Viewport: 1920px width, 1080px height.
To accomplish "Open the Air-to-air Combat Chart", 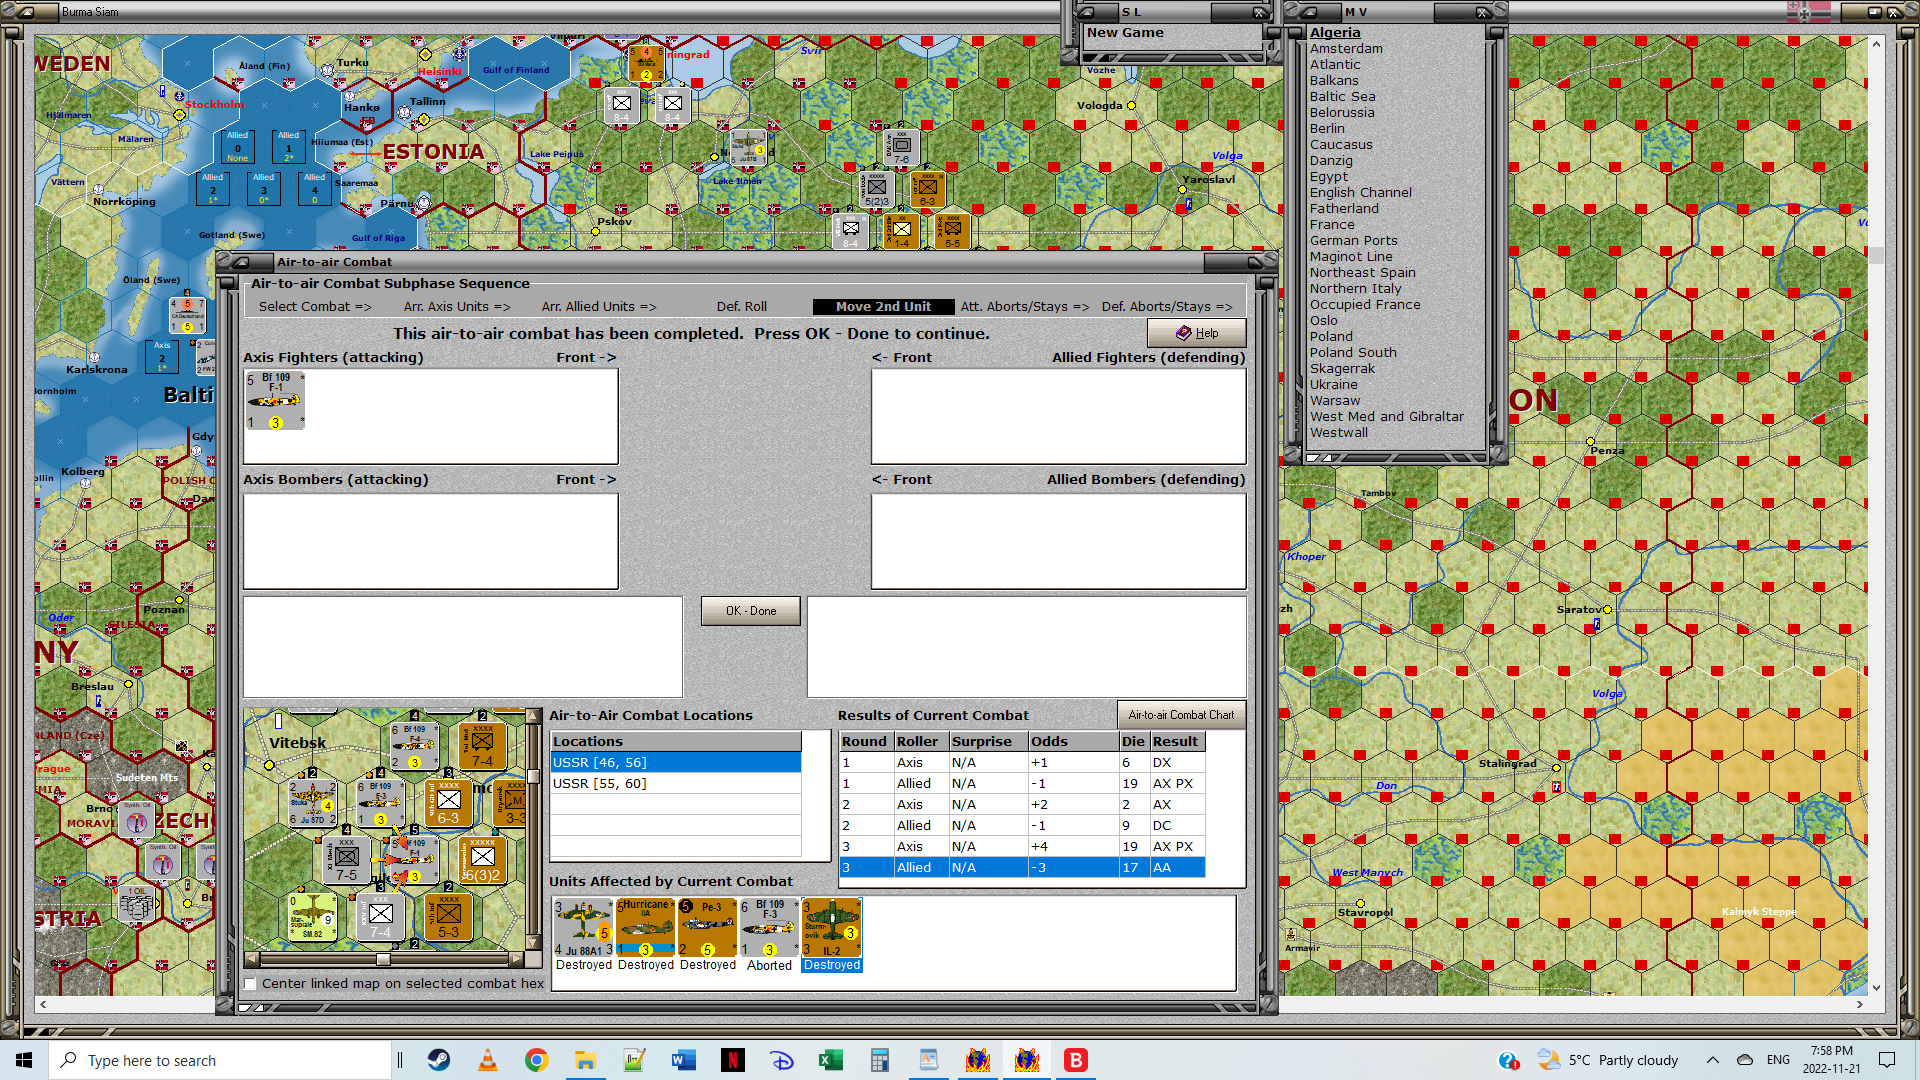I will point(1181,715).
